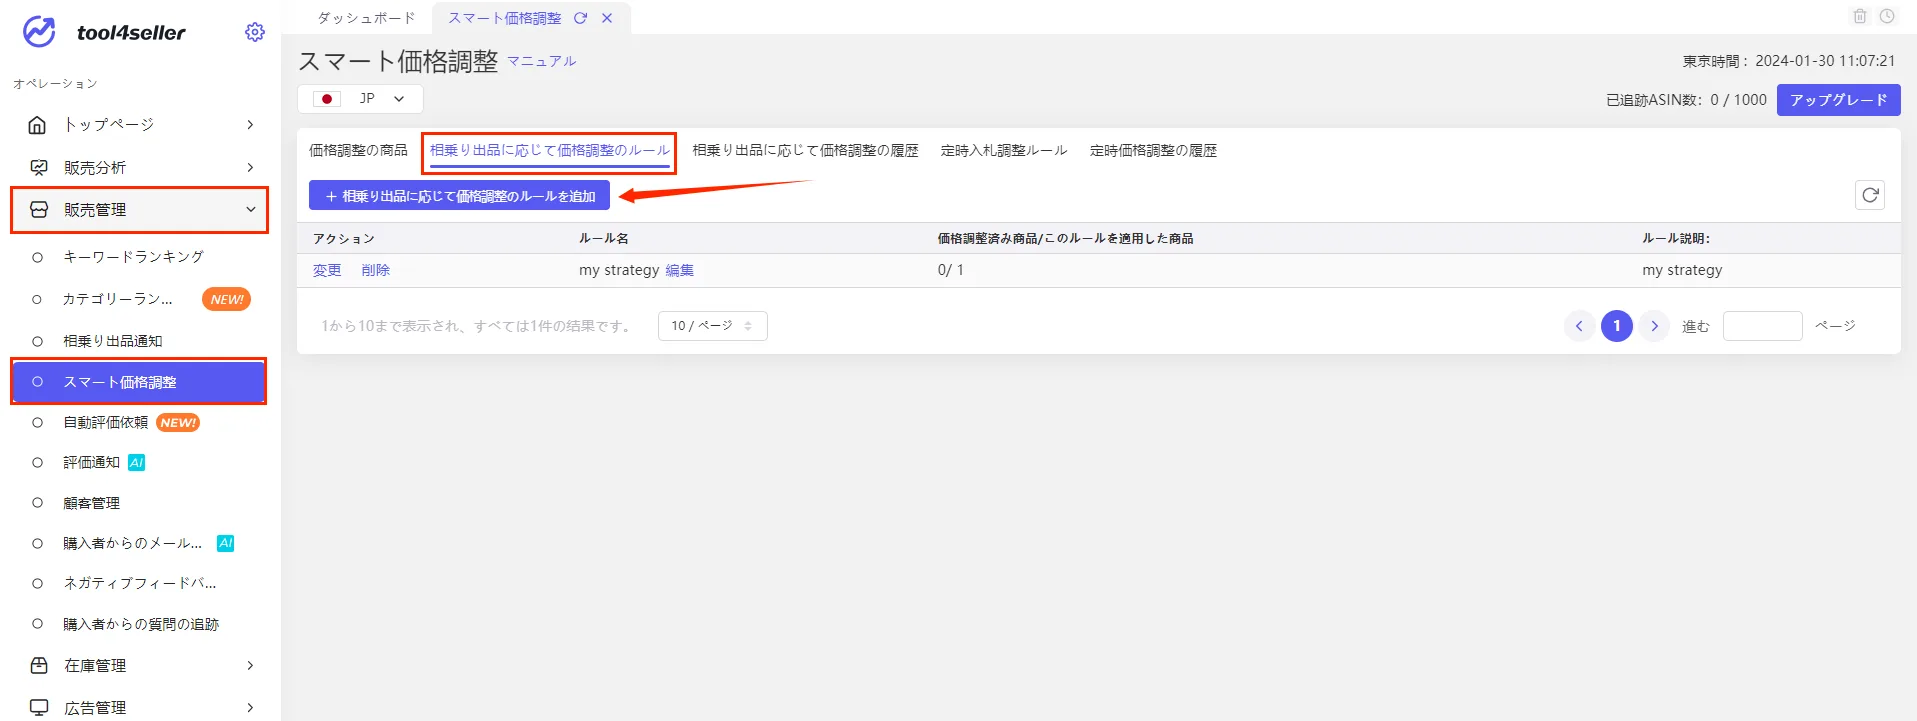Open settings gear next to tool4seller
The width and height of the screenshot is (1917, 721).
(255, 32)
